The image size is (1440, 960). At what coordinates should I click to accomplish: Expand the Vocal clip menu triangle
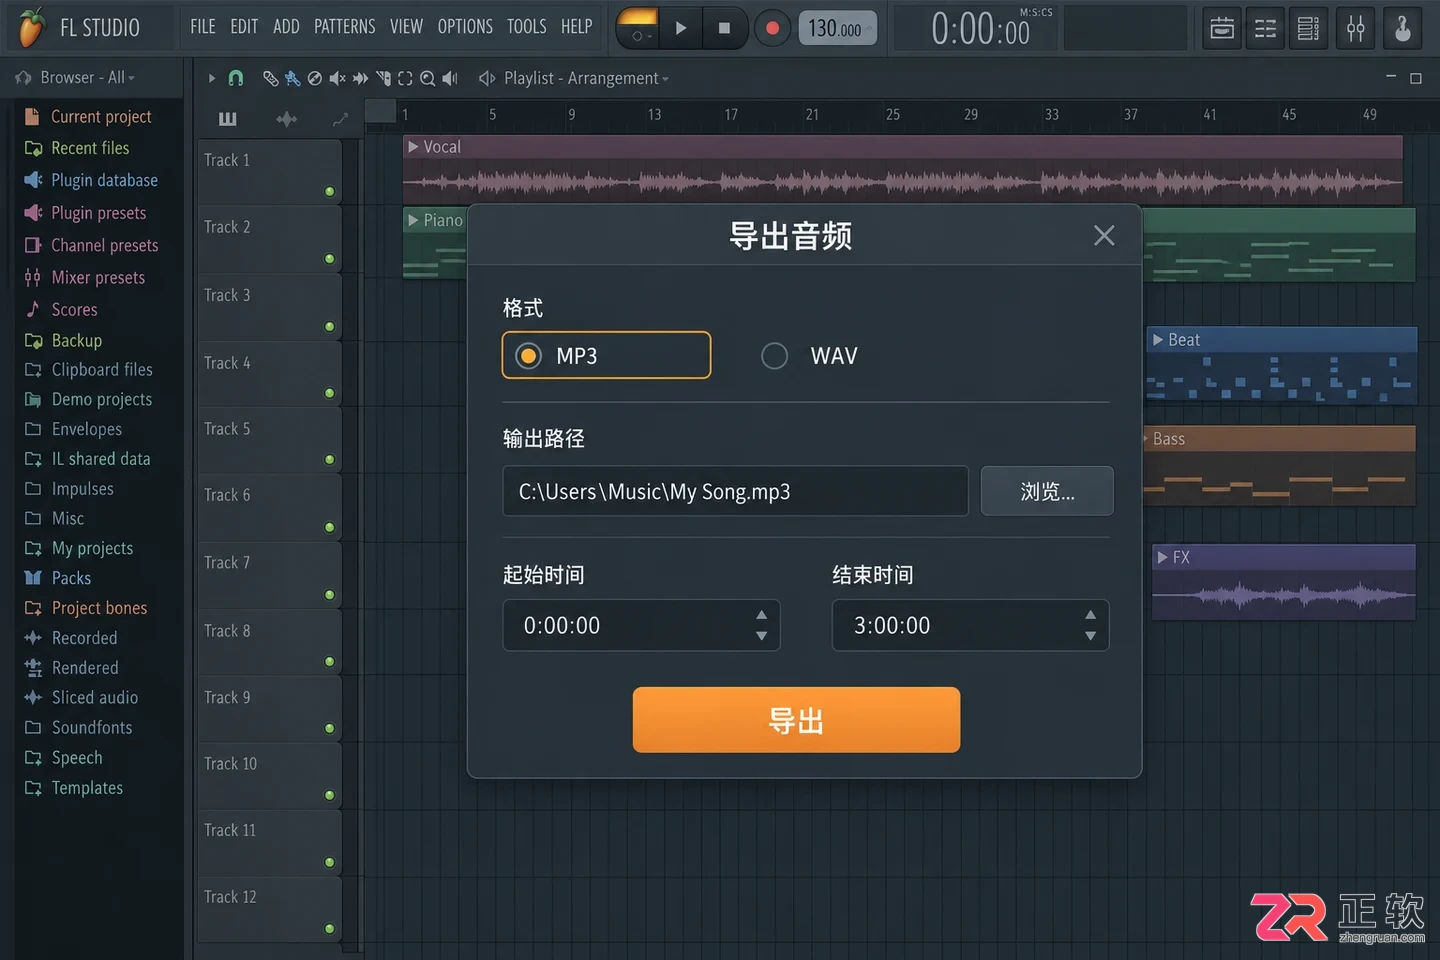click(x=413, y=147)
